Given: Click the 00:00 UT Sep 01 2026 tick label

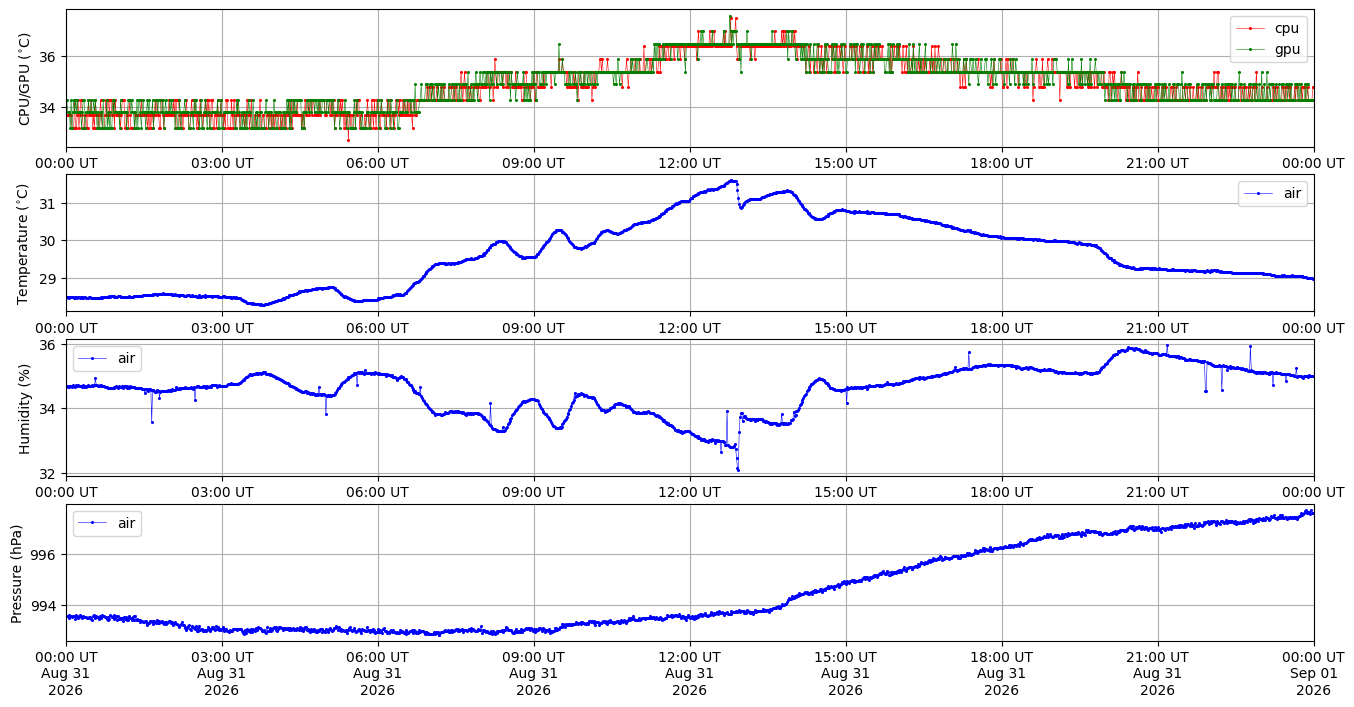Looking at the screenshot, I should [1313, 674].
